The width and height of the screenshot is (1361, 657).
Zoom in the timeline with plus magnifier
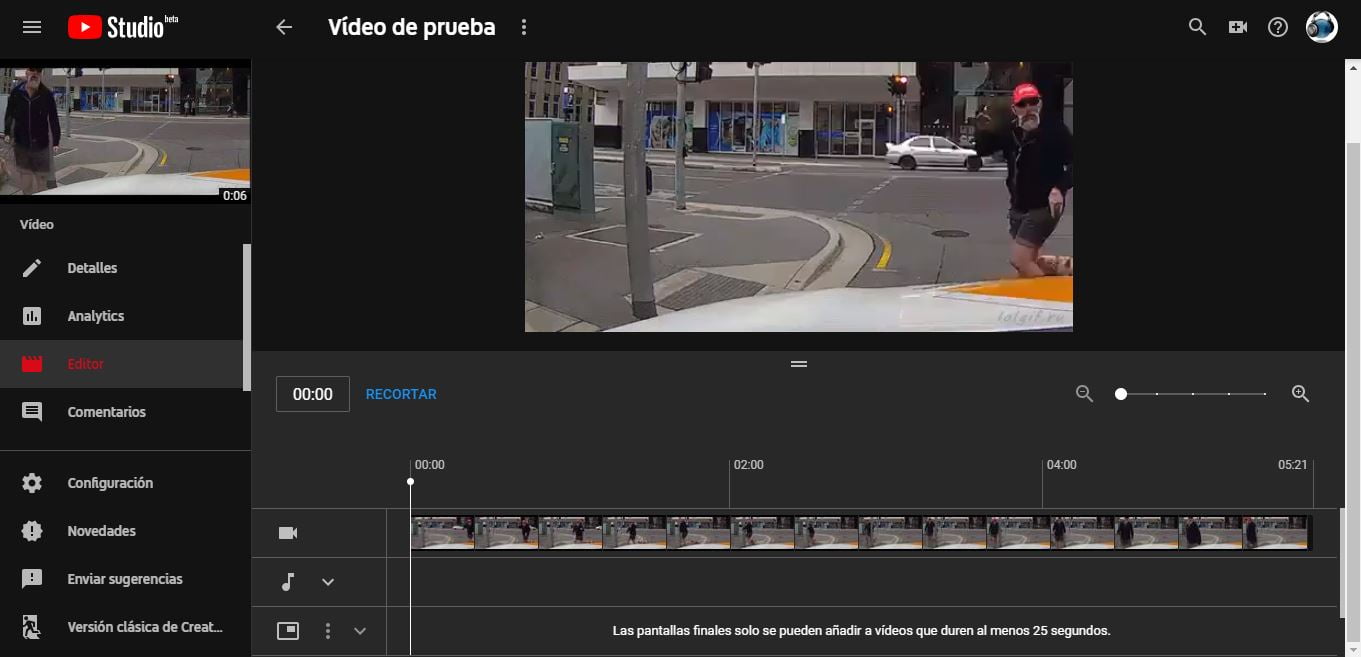[1300, 394]
